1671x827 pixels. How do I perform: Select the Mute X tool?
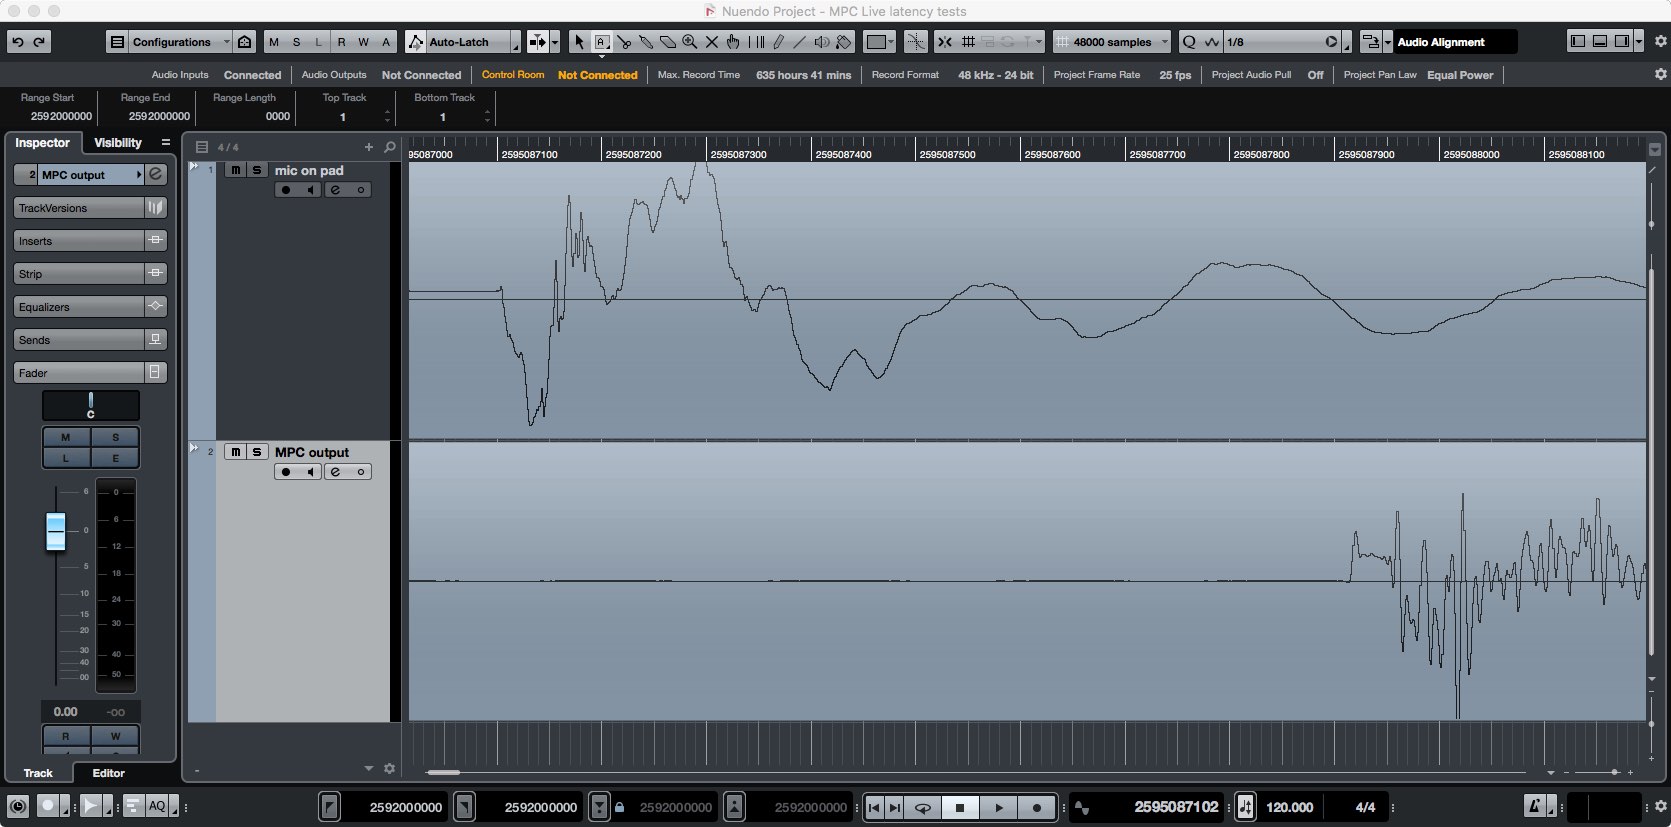[x=711, y=42]
